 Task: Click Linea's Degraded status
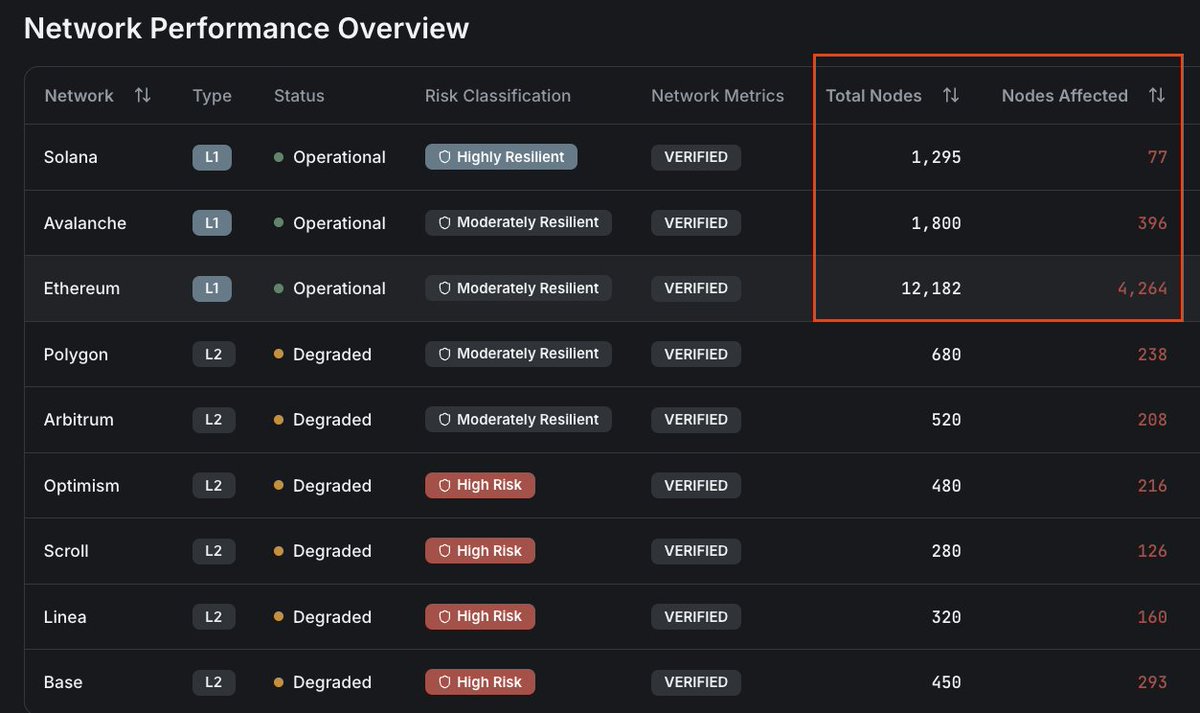[x=323, y=617]
